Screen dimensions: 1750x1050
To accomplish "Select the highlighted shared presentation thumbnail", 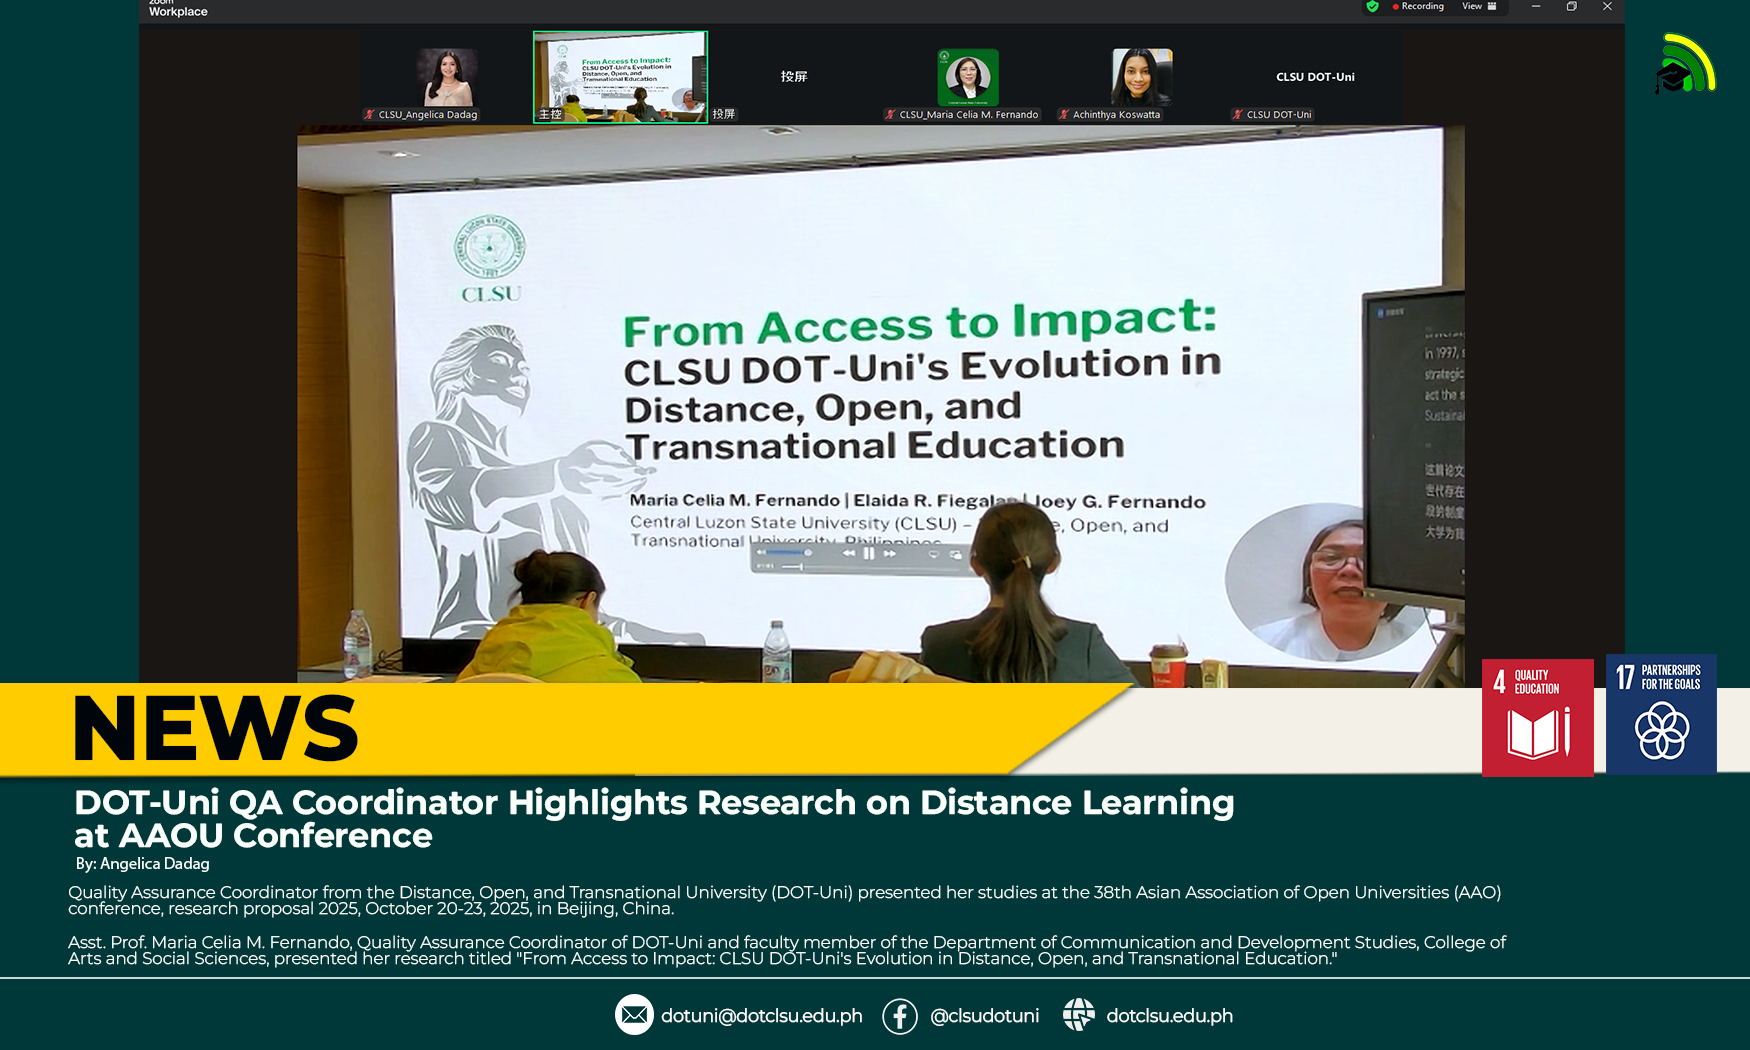I will (620, 76).
